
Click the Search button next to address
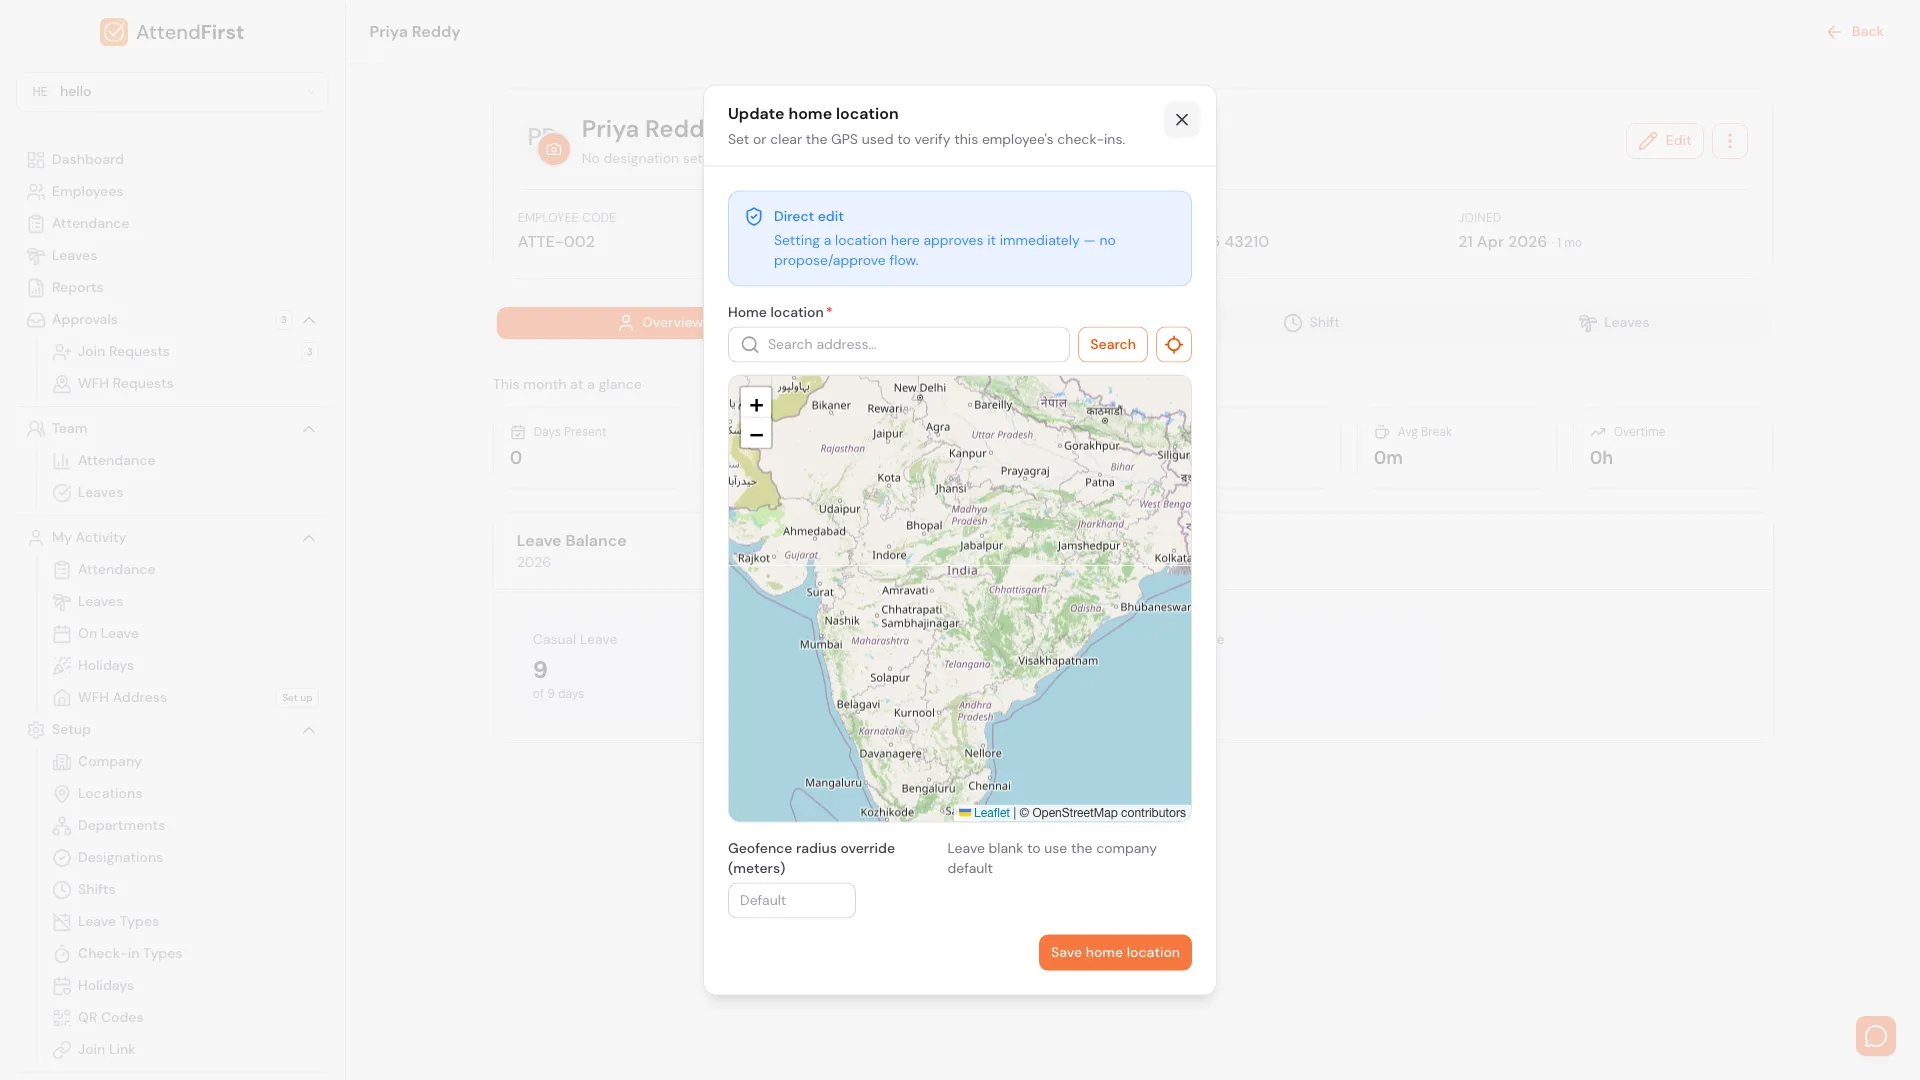(x=1112, y=344)
